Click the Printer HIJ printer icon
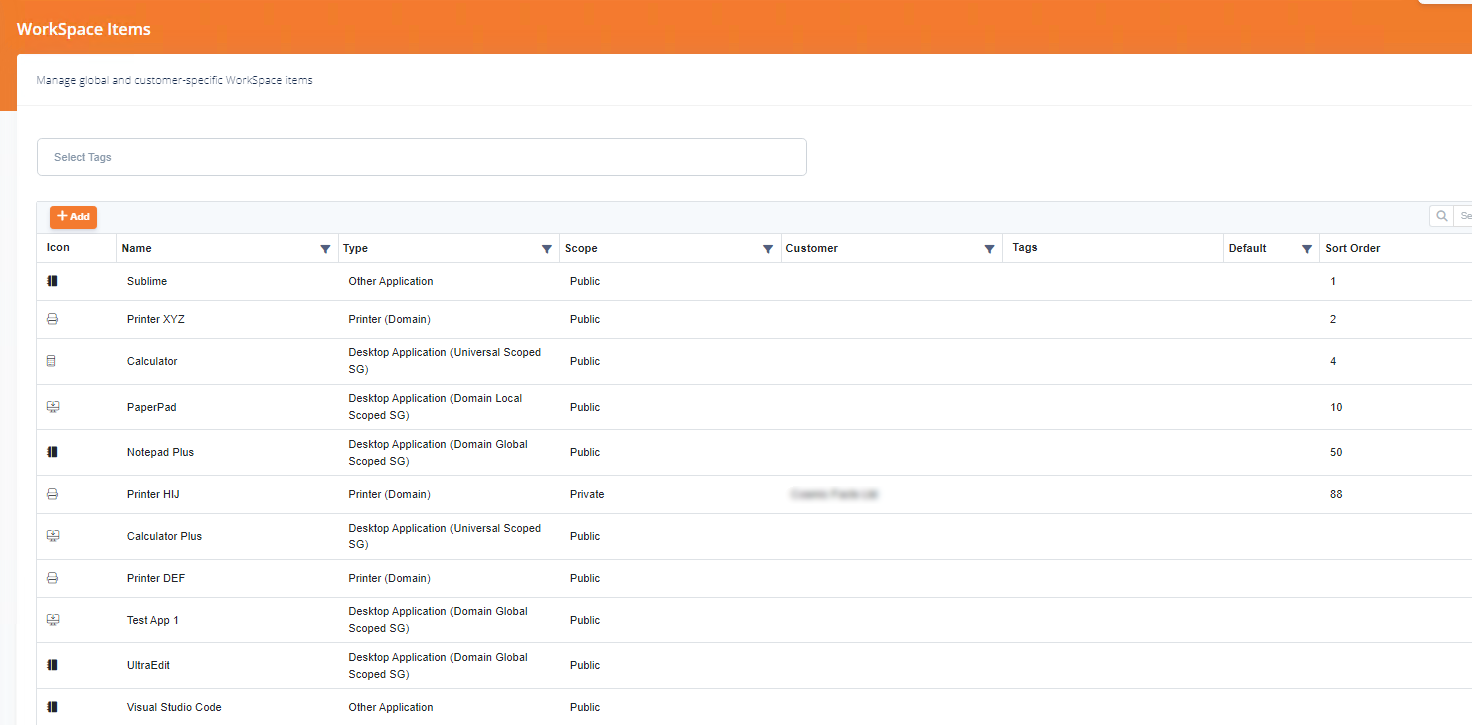 coord(53,494)
